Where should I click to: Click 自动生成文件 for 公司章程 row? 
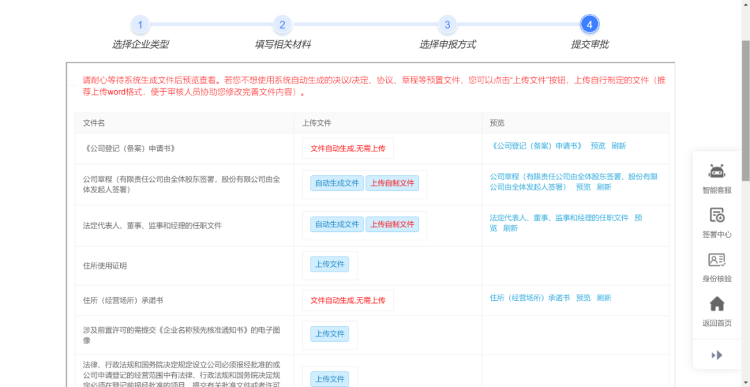click(337, 183)
